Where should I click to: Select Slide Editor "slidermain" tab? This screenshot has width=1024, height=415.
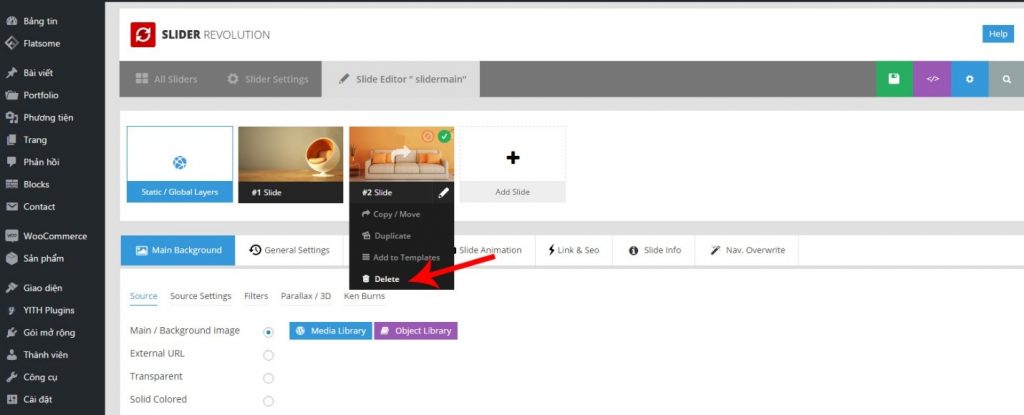coord(401,79)
